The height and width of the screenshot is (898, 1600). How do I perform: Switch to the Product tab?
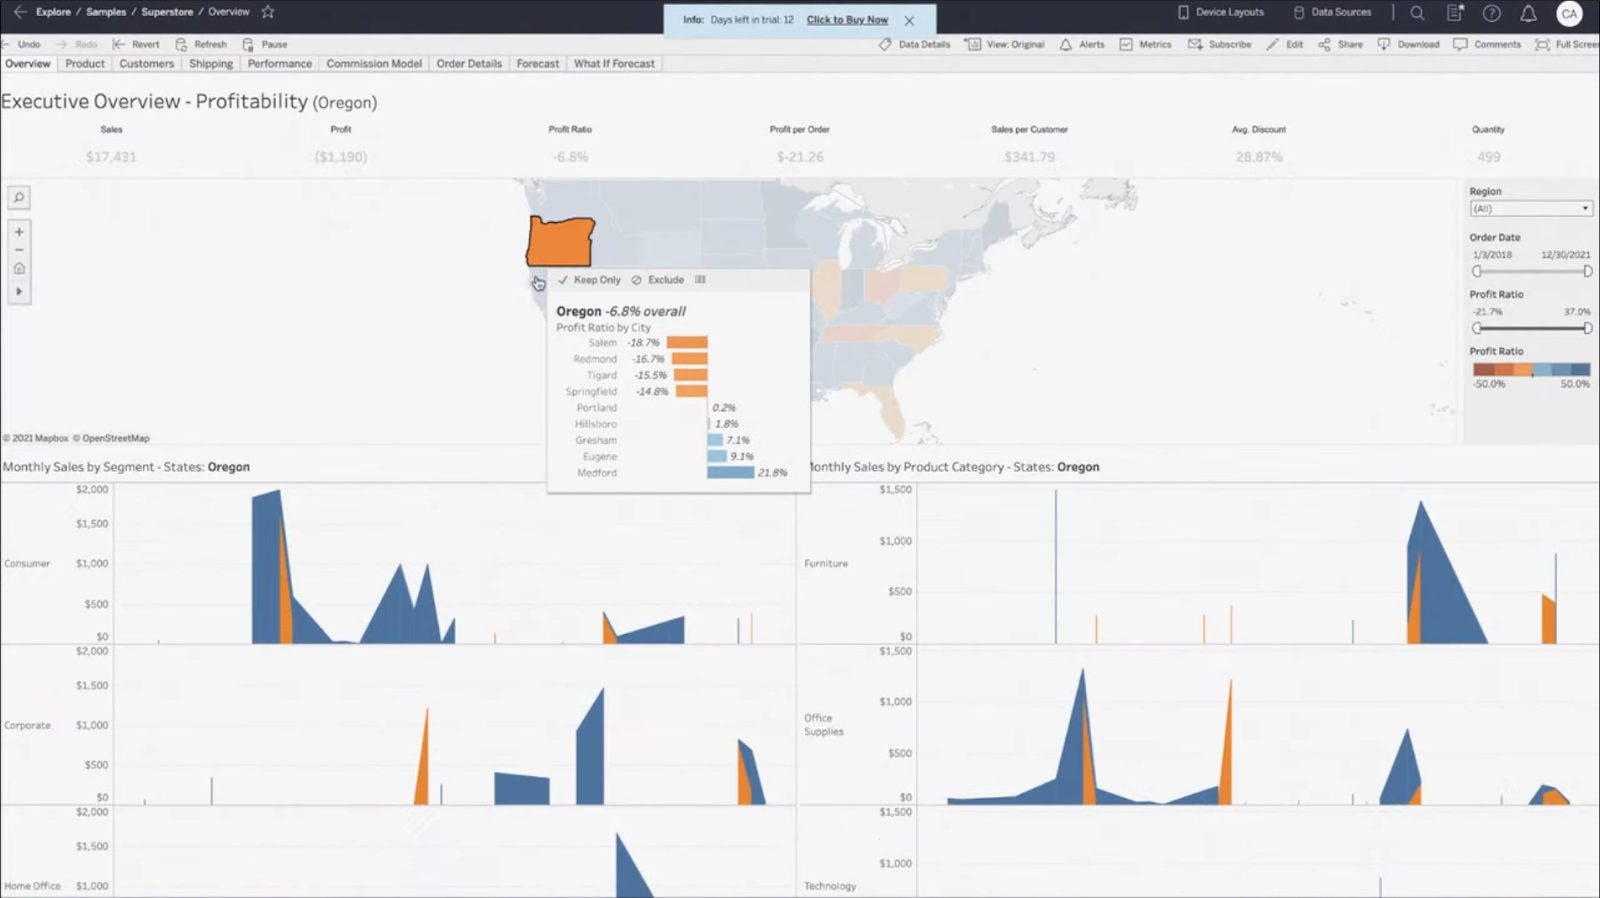point(85,63)
